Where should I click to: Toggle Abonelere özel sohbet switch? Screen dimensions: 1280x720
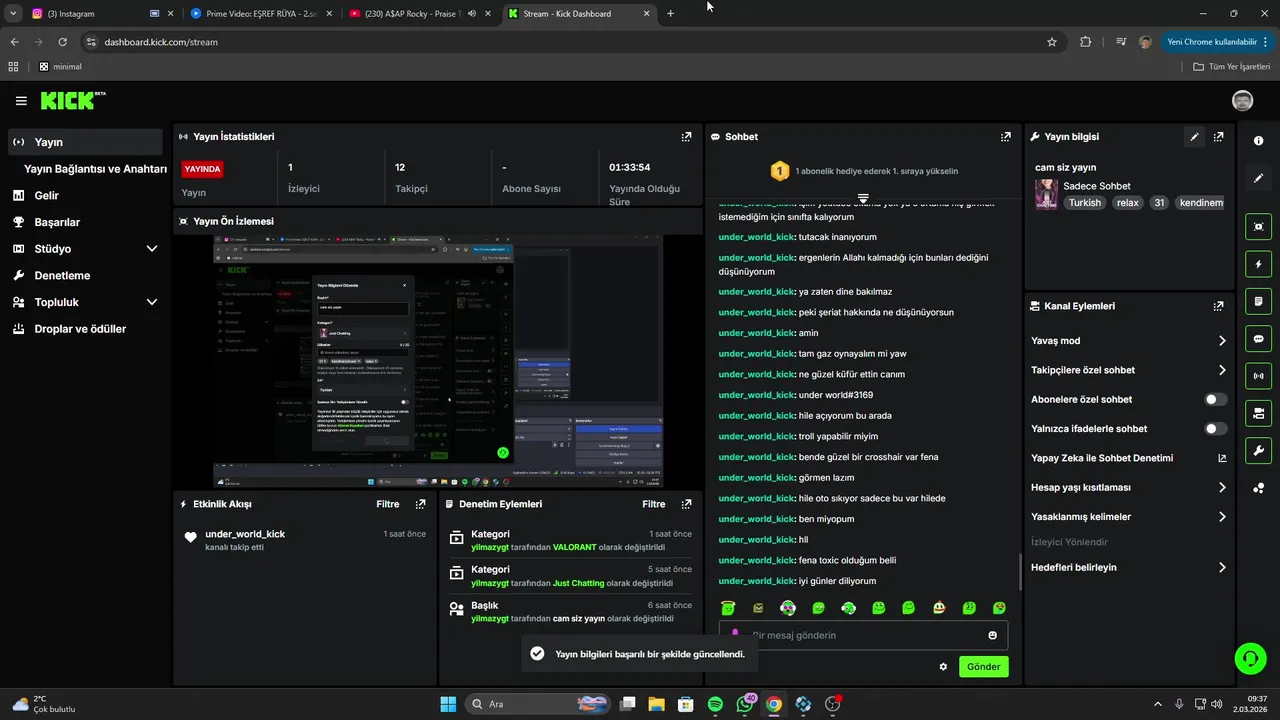click(x=1215, y=399)
